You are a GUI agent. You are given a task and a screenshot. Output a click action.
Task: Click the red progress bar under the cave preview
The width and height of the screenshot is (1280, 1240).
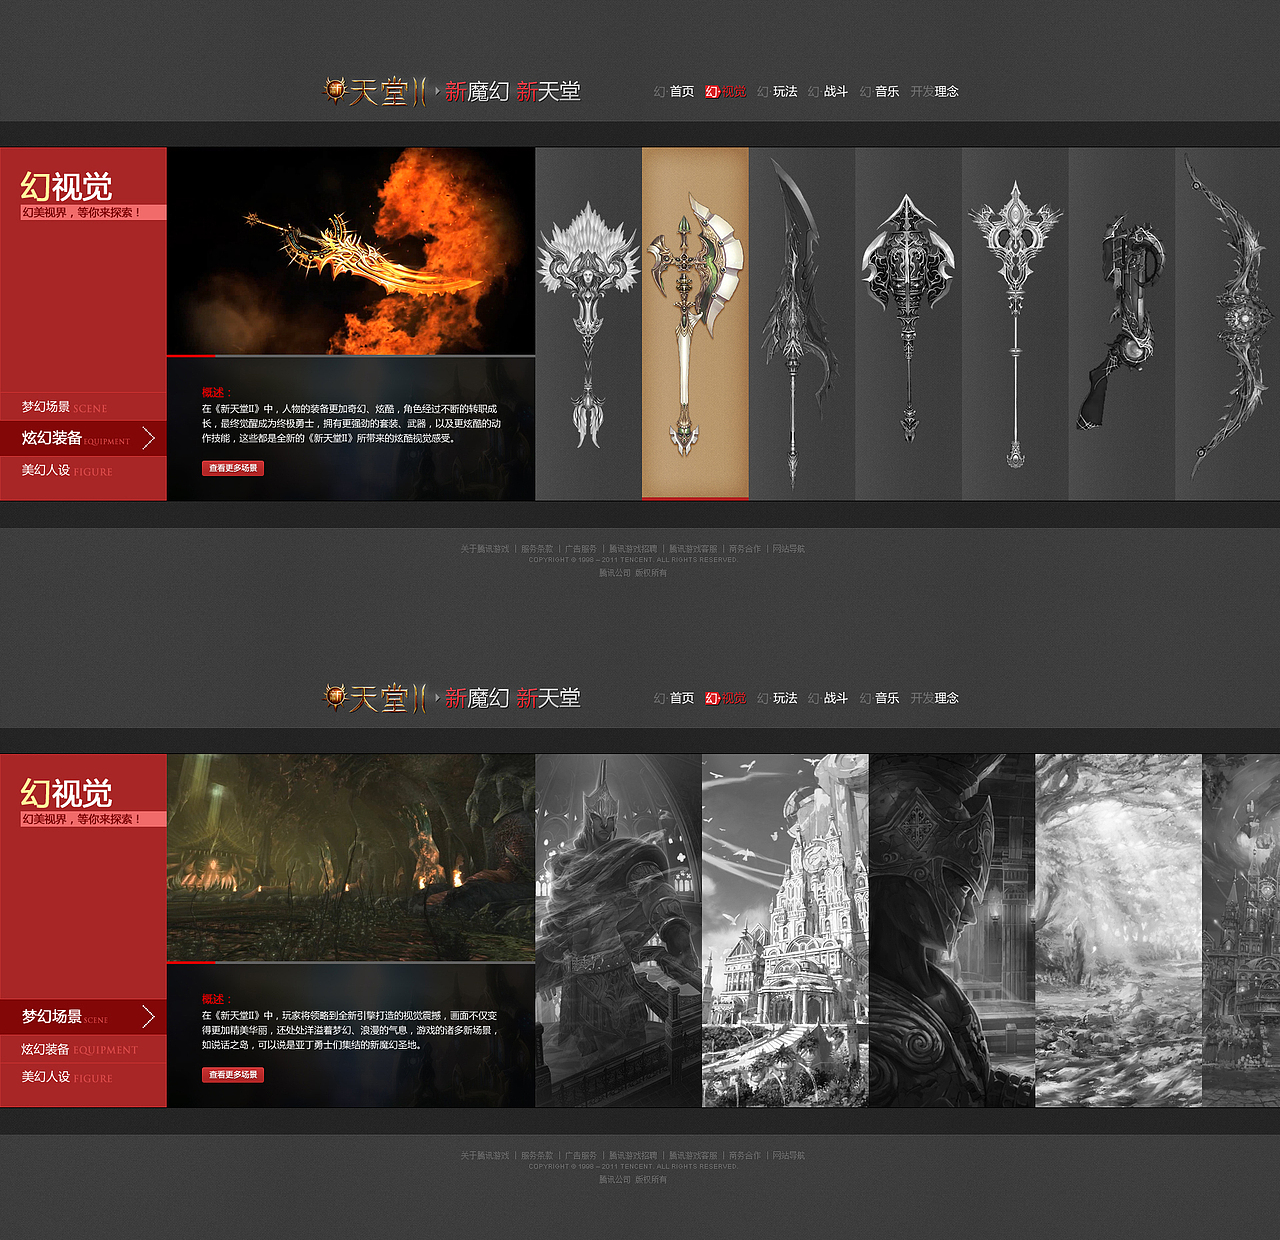tap(191, 962)
